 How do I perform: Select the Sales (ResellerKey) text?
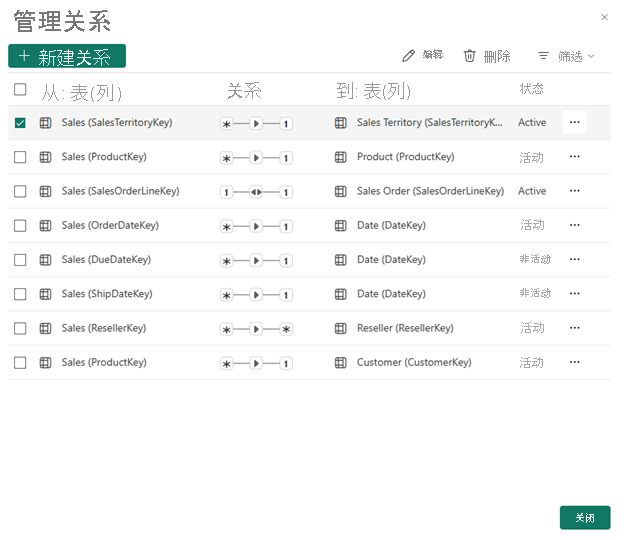pyautogui.click(x=104, y=328)
